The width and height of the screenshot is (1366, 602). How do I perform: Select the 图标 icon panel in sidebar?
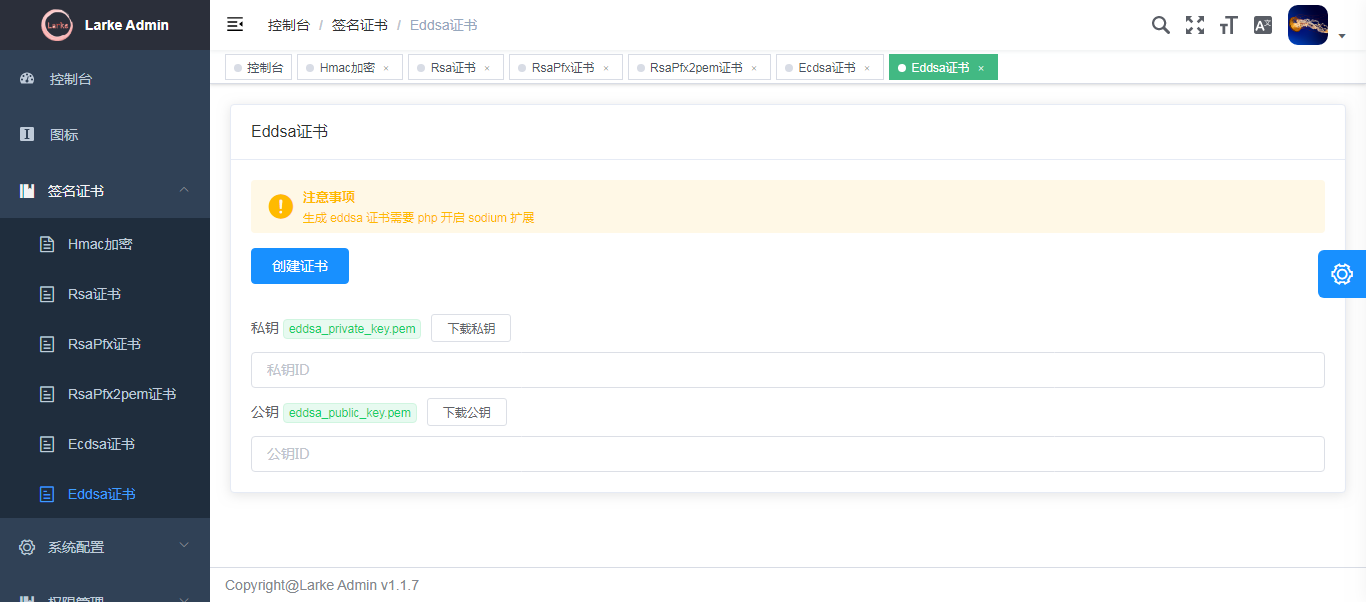click(x=27, y=134)
